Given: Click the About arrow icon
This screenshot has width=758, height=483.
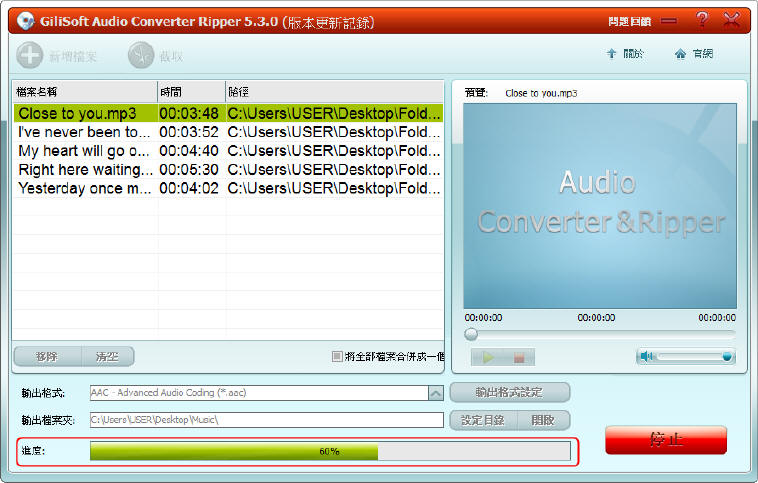Looking at the screenshot, I should pos(611,54).
